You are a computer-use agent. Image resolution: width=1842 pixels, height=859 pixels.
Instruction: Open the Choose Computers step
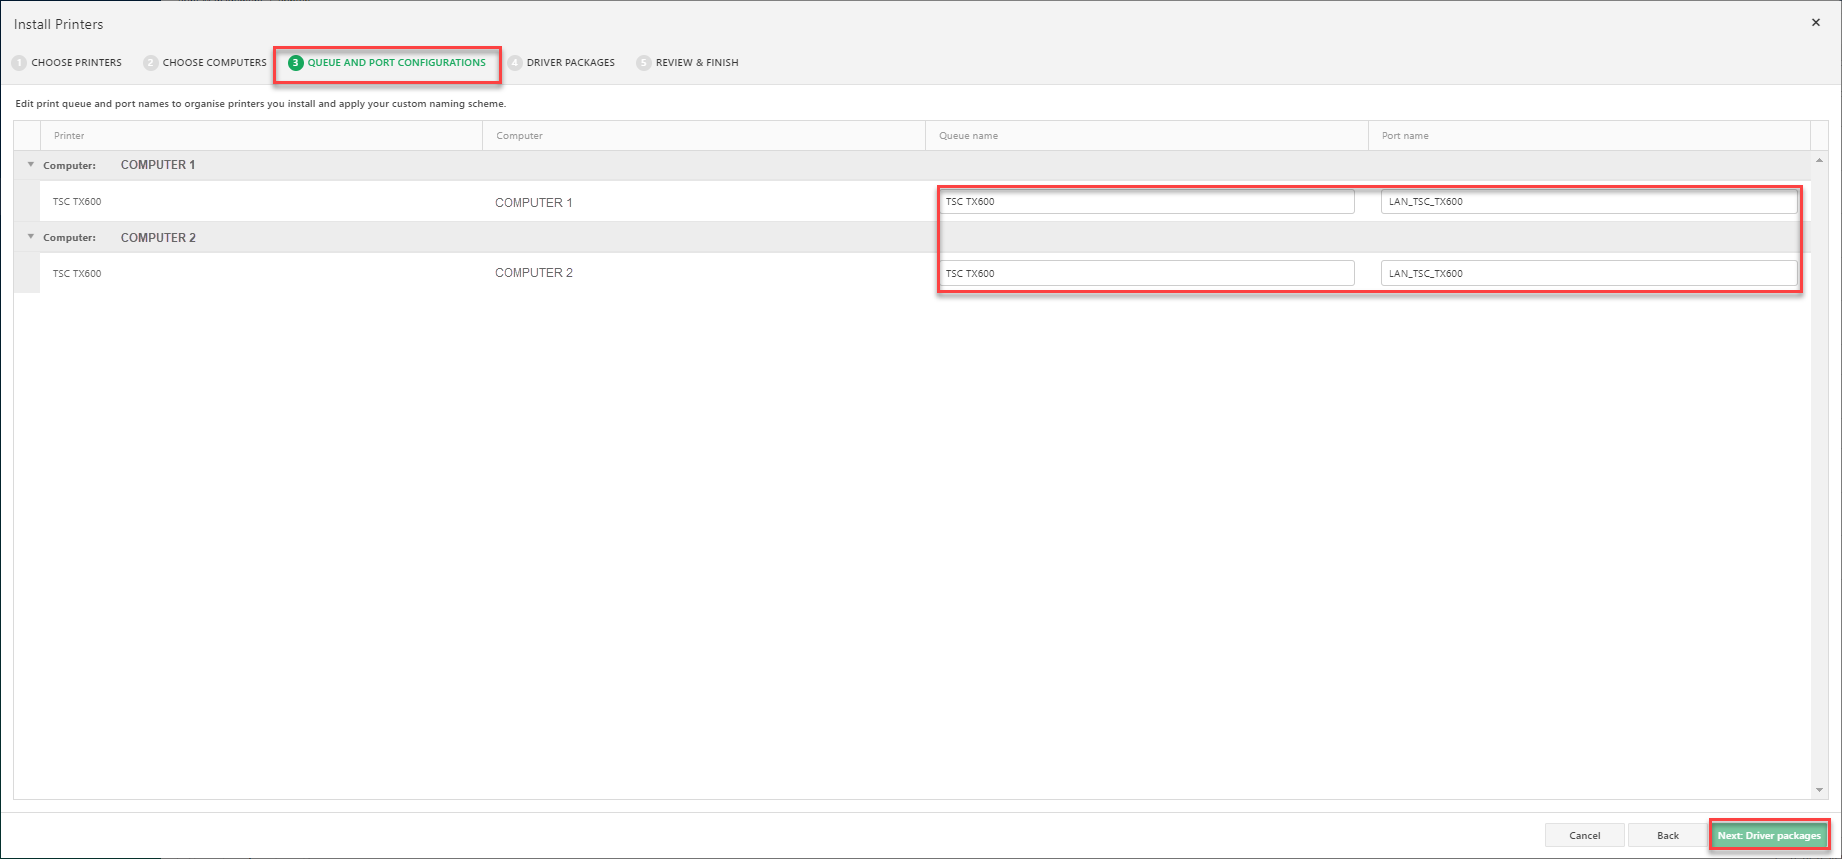(x=205, y=63)
